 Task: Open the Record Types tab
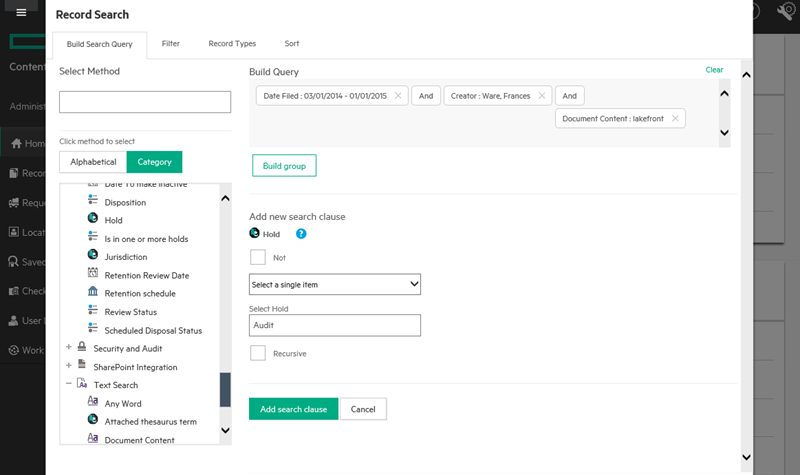pos(232,44)
